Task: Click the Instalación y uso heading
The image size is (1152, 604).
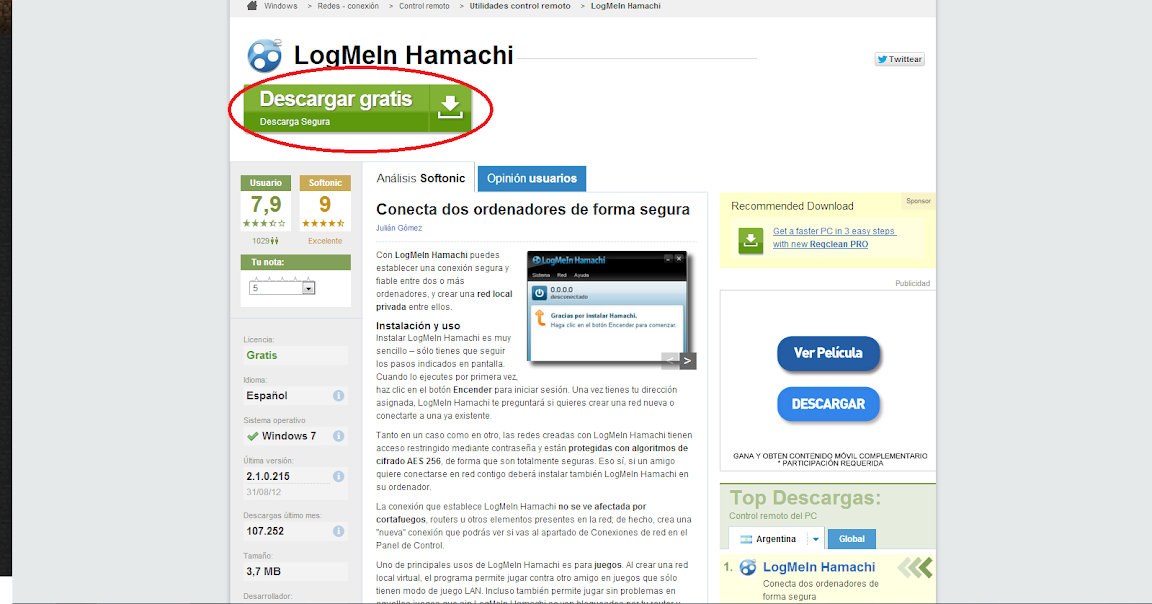Action: point(418,326)
